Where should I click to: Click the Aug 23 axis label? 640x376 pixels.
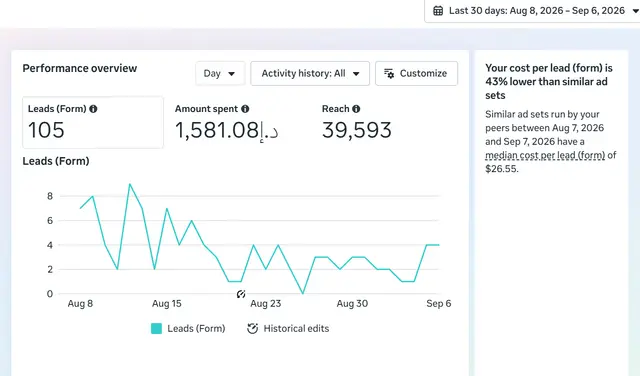click(266, 304)
